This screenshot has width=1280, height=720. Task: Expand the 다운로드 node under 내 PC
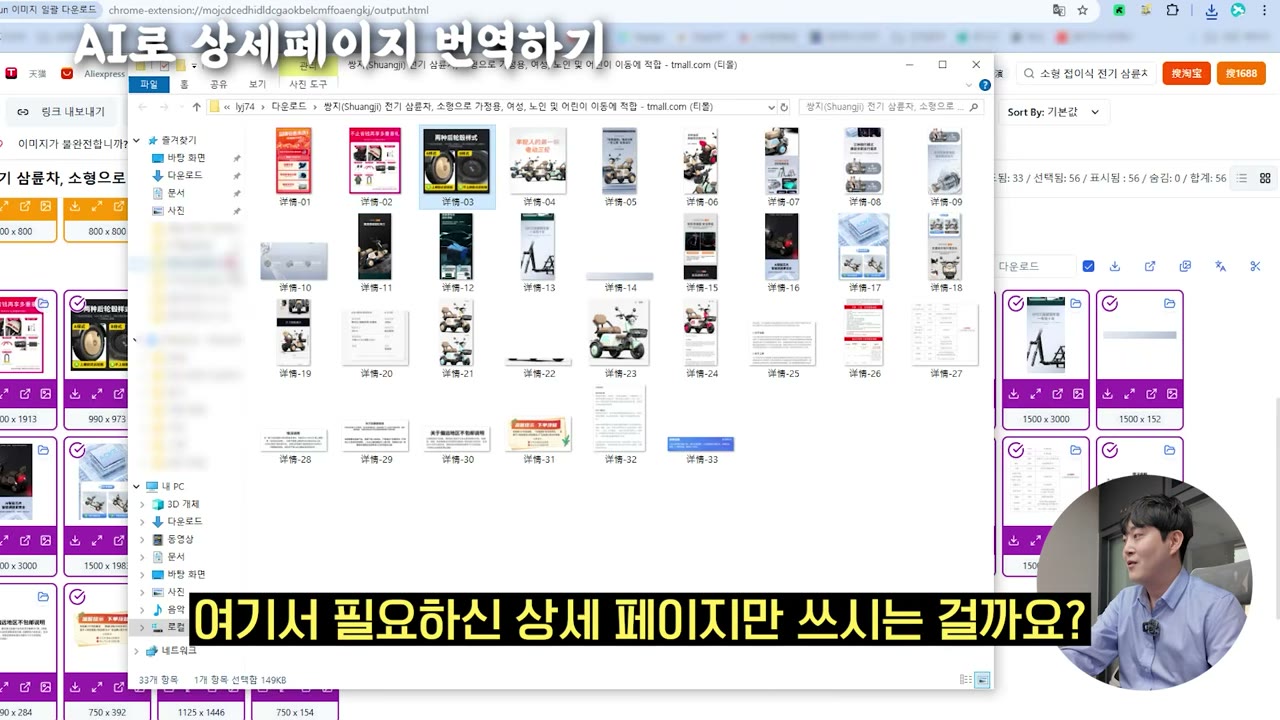[x=142, y=522]
